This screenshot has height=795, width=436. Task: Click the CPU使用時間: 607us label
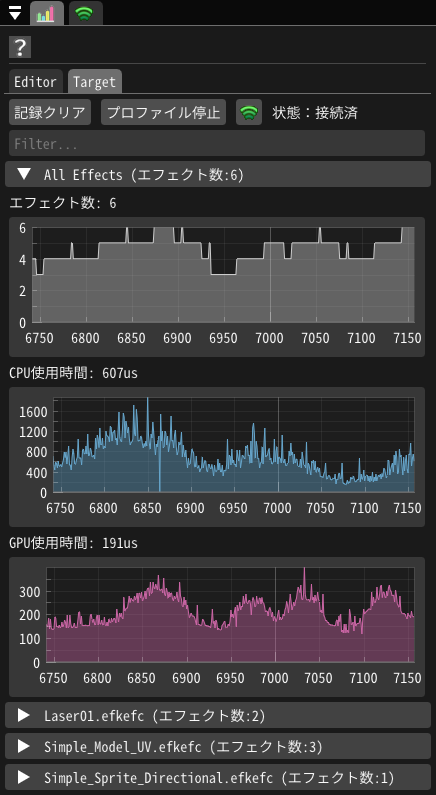[74, 374]
